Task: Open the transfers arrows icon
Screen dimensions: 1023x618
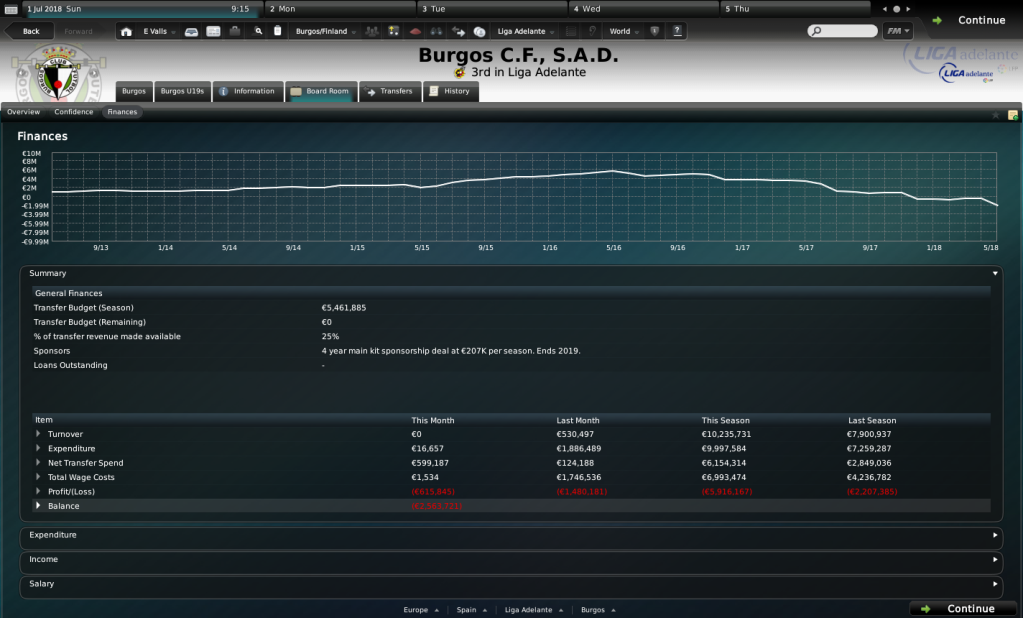Action: pyautogui.click(x=459, y=31)
